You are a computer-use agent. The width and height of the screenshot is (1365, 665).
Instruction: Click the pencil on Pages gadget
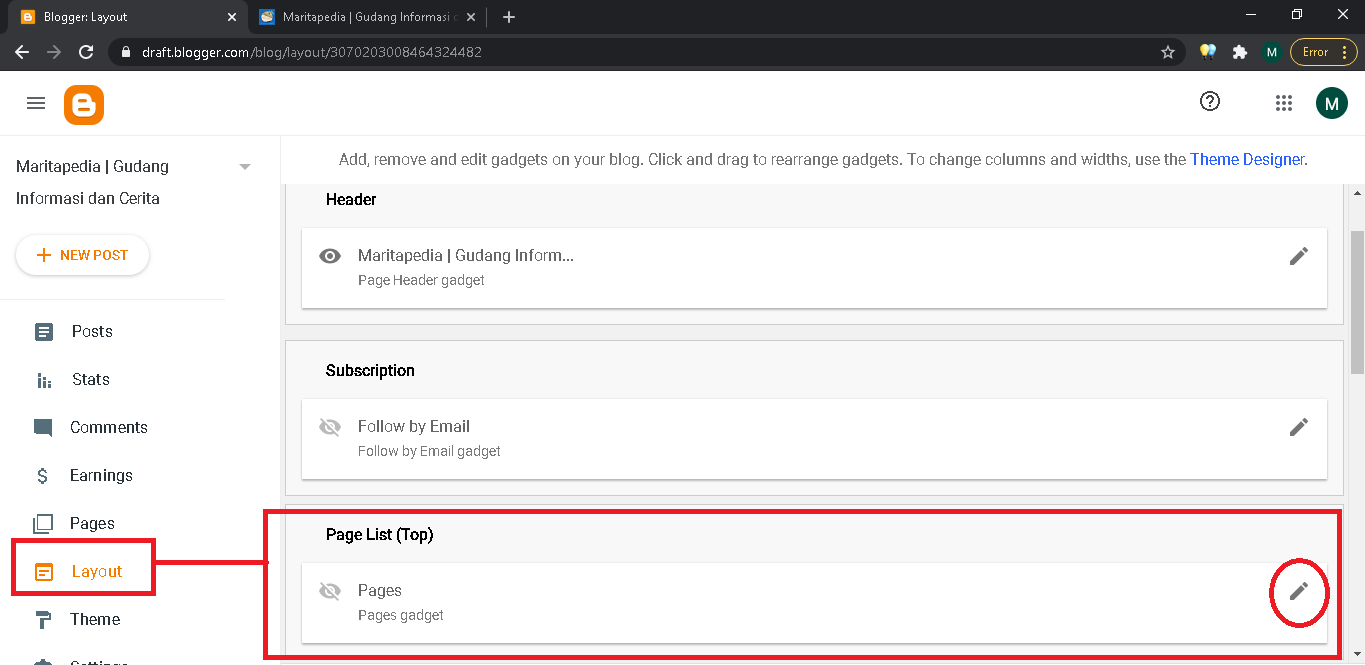coord(1298,591)
